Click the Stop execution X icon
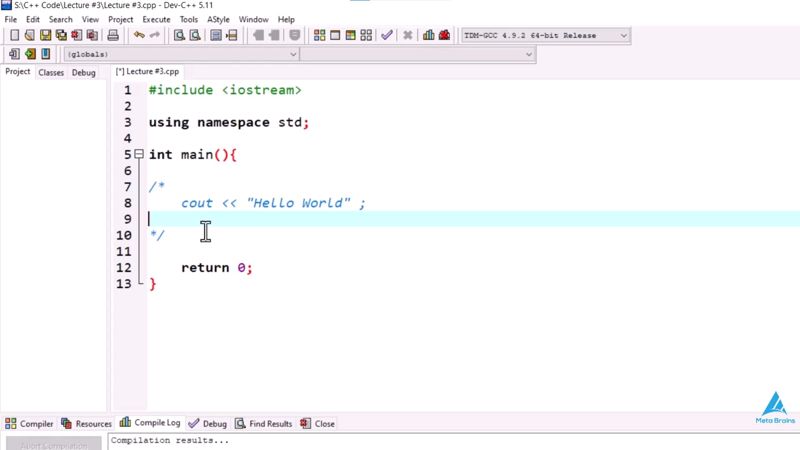Screen dimensions: 800x450 coord(408,35)
